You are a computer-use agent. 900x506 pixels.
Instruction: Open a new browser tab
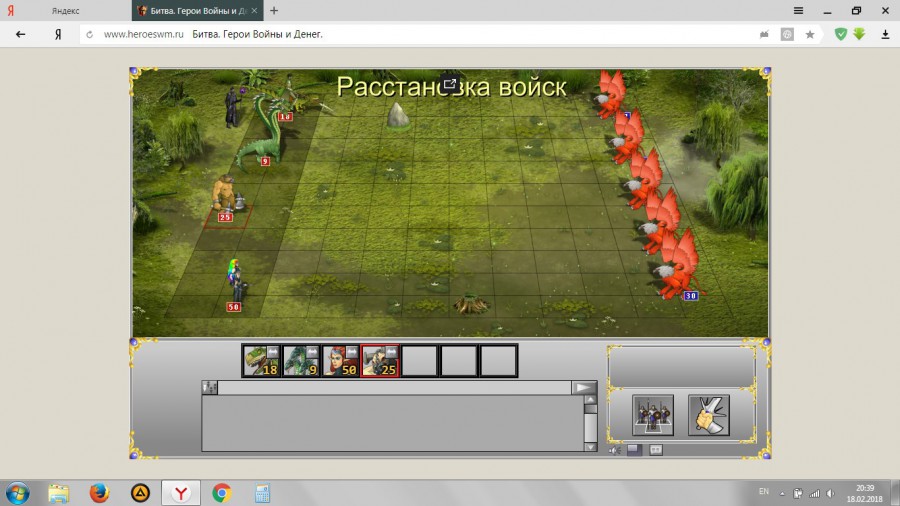pyautogui.click(x=274, y=11)
